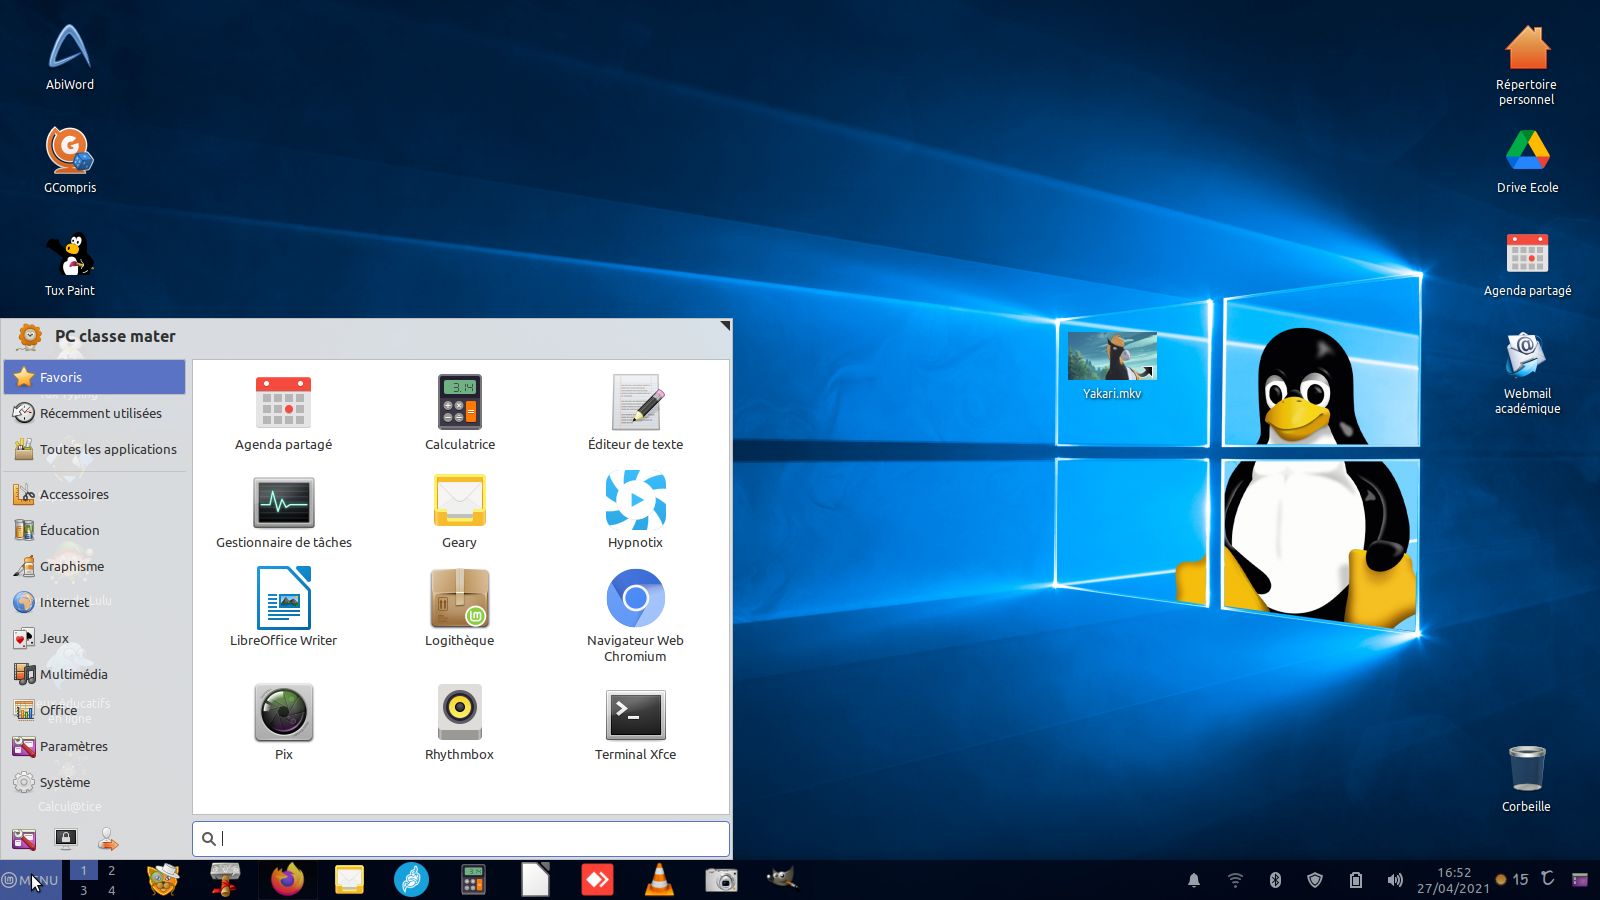Image resolution: width=1600 pixels, height=900 pixels.
Task: Open Drive Ecole desktop icon
Action: (1528, 160)
